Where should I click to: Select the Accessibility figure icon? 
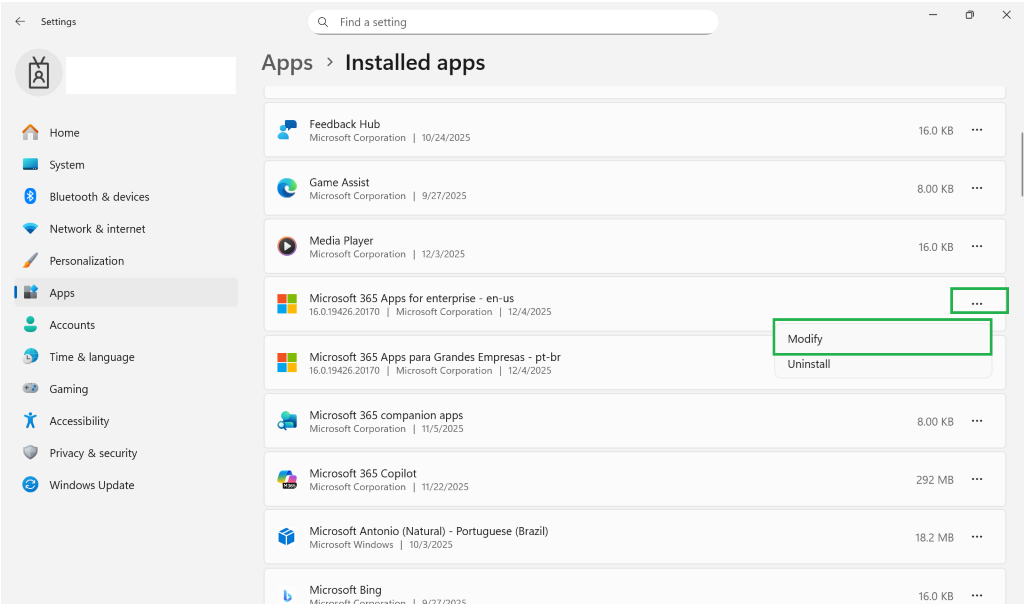click(30, 421)
